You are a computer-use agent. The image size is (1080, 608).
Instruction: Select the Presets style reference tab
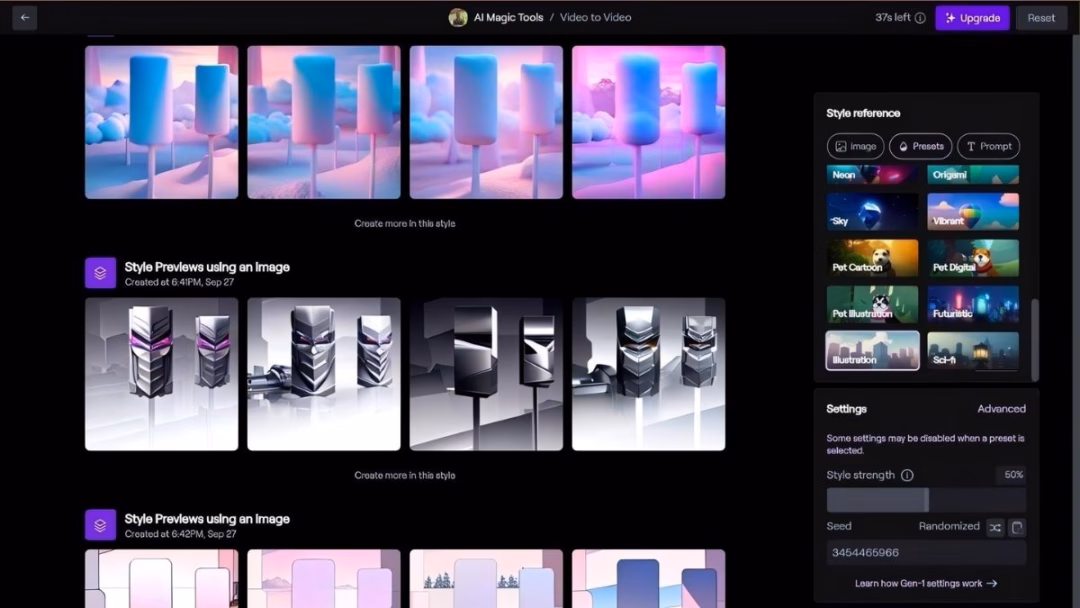(920, 146)
